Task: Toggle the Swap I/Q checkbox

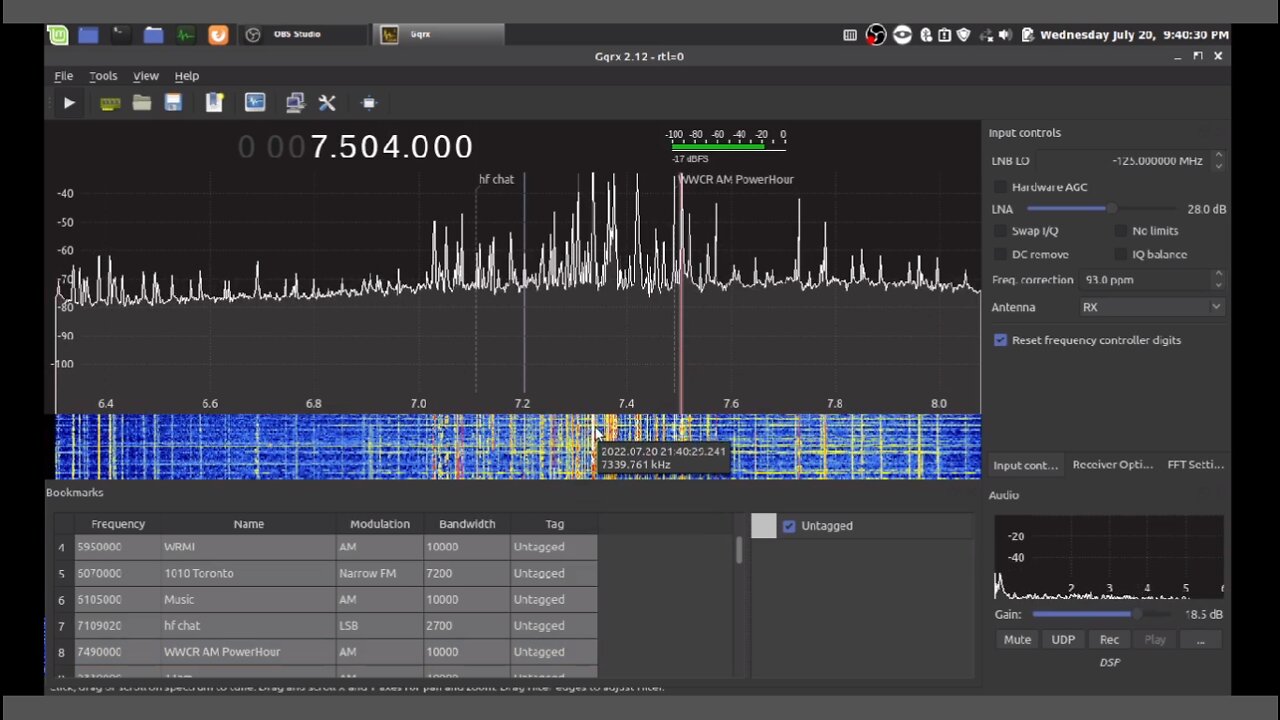Action: (1001, 231)
